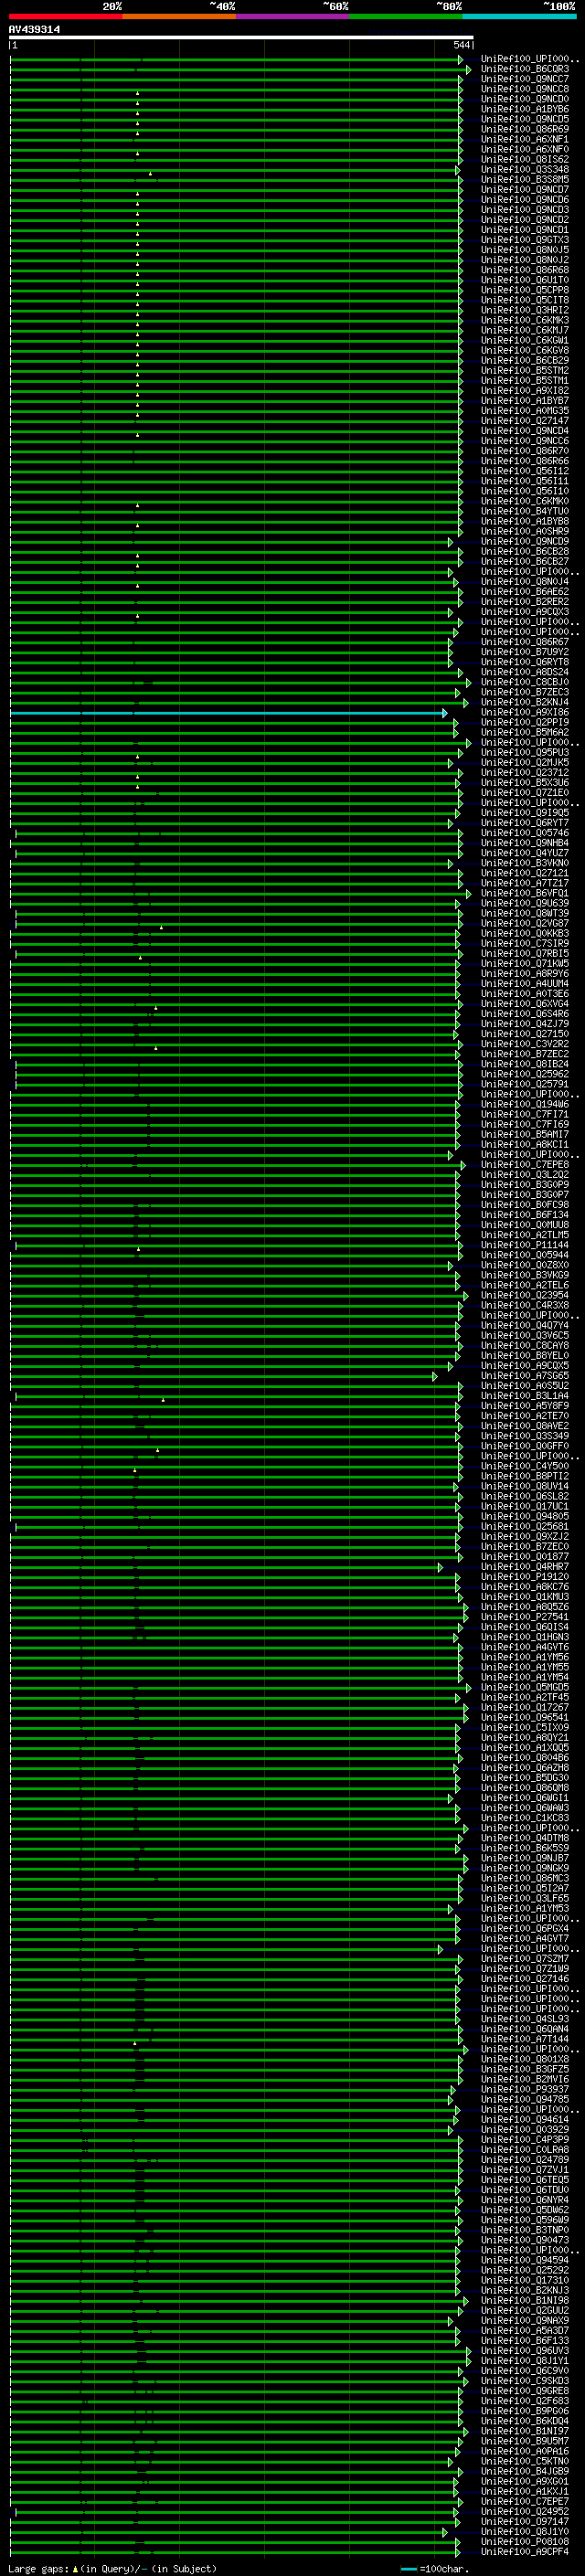This screenshot has width=585, height=2576.
Task: Open hit UniRef100_B5M6A2
Action: click(x=525, y=733)
